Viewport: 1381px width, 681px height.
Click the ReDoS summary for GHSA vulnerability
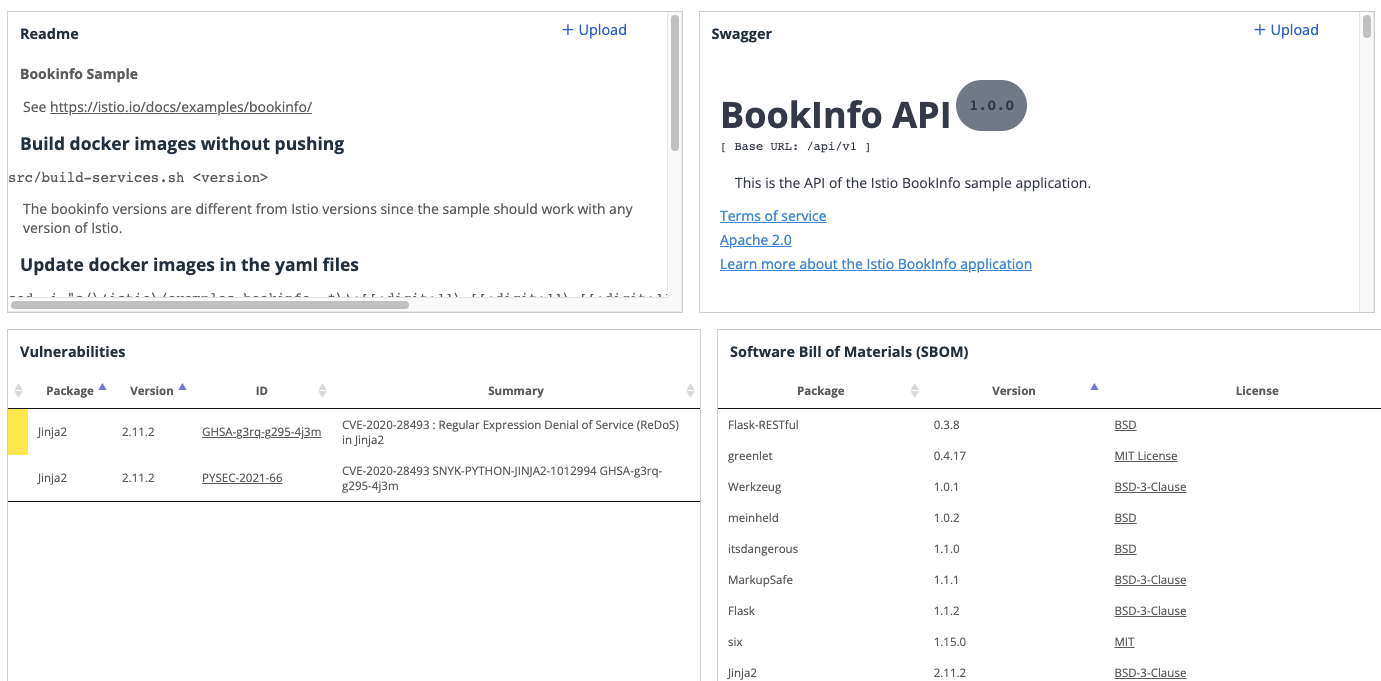click(x=510, y=432)
